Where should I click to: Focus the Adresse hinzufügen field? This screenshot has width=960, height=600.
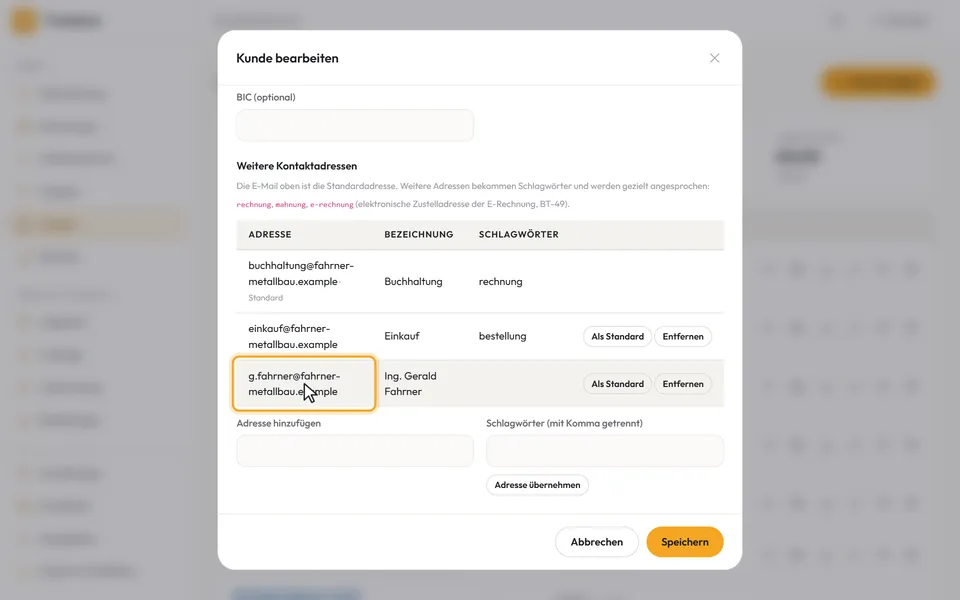point(355,451)
